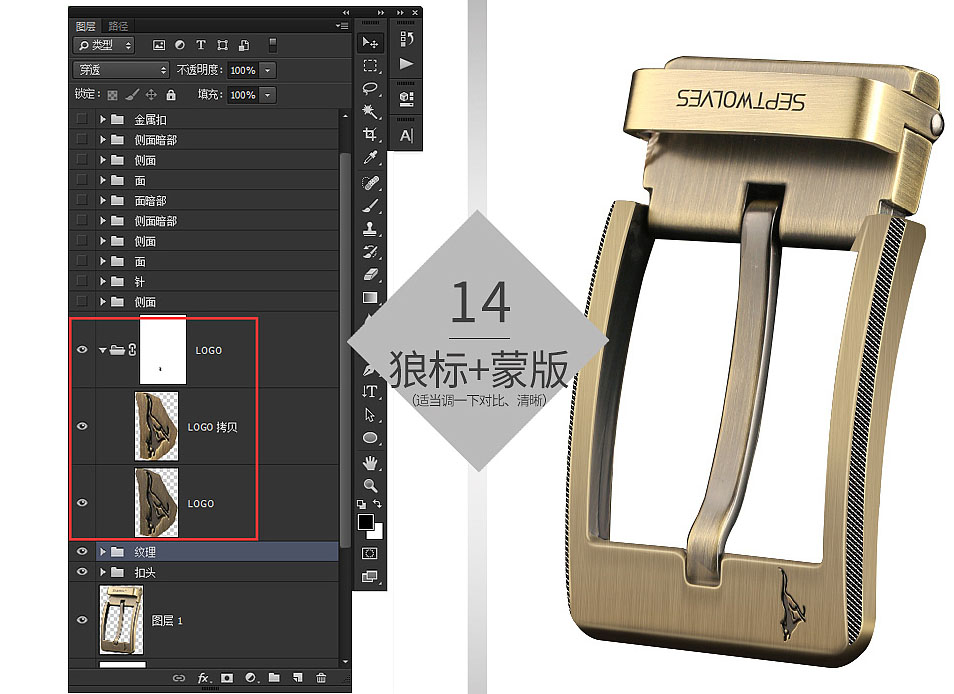954x694 pixels.
Task: Add a layer mask
Action: click(x=227, y=678)
